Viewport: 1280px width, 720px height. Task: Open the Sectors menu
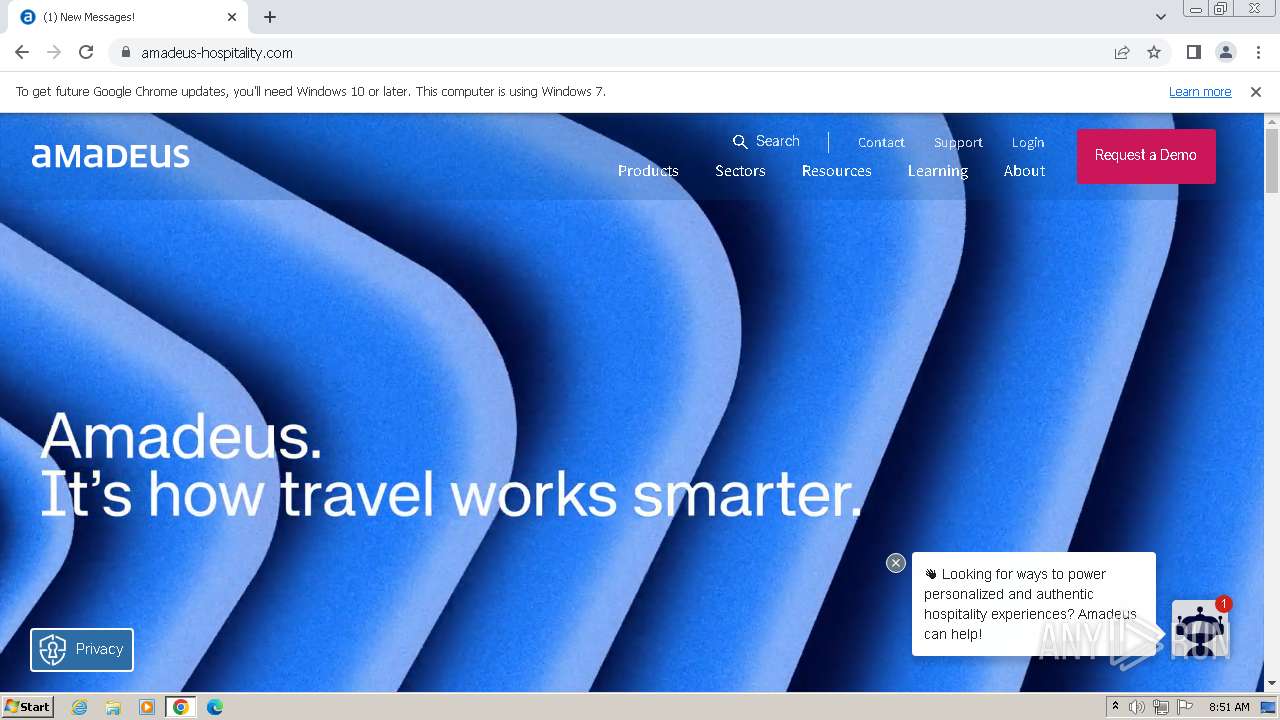(x=740, y=171)
